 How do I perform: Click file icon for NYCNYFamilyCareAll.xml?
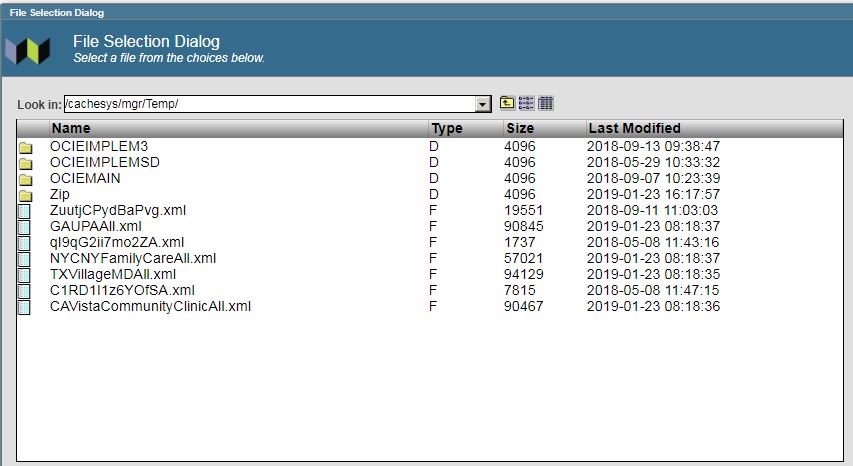(x=24, y=259)
